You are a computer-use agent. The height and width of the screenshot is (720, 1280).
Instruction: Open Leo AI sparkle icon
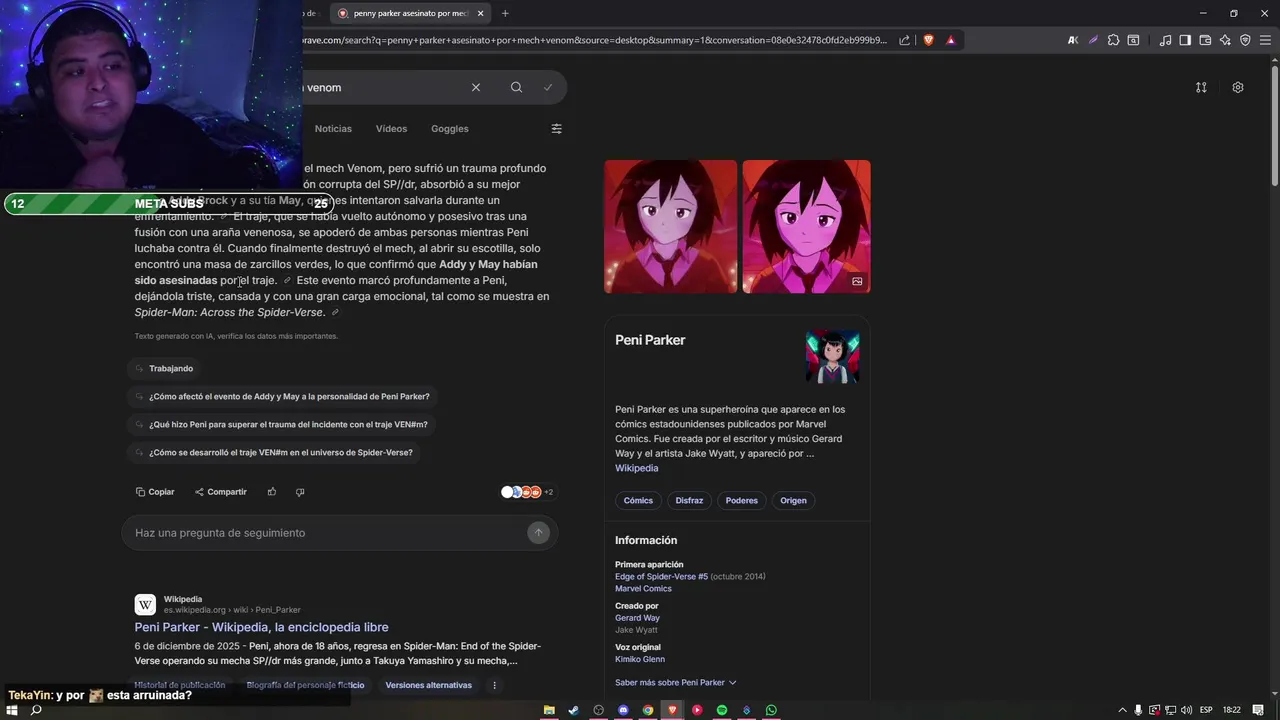pyautogui.click(x=1225, y=40)
